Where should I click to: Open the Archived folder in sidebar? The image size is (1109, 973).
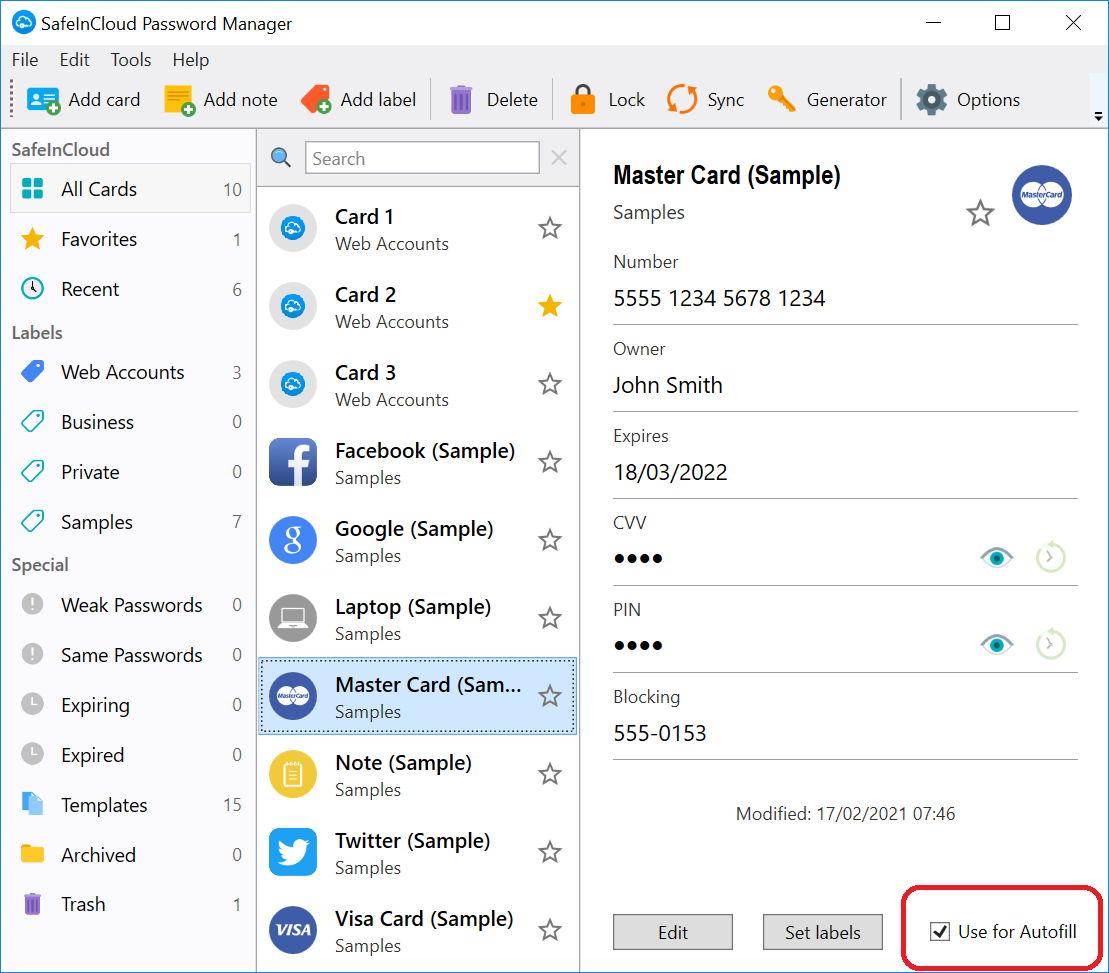(x=131, y=855)
